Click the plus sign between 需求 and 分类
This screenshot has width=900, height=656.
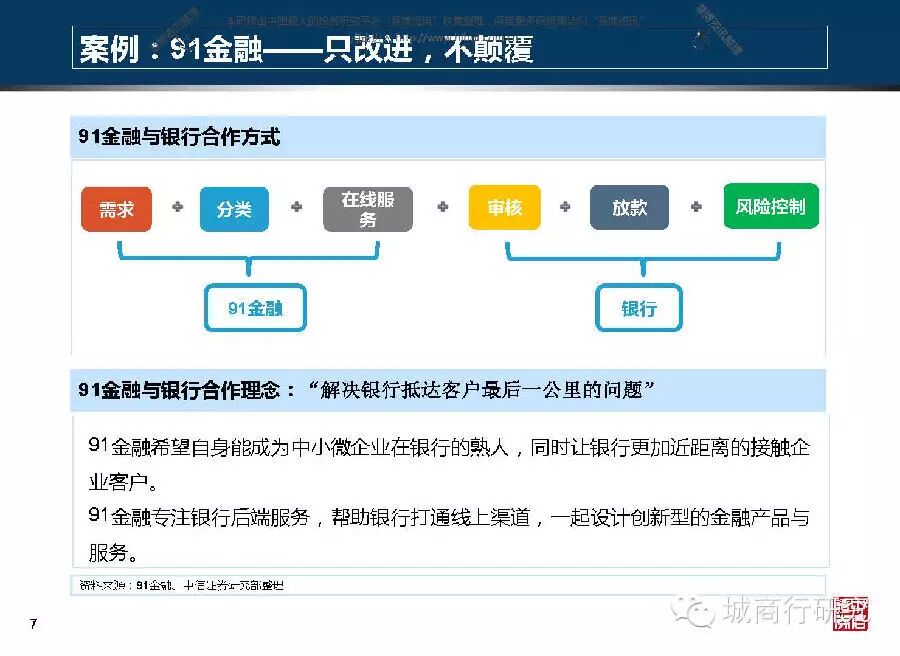[x=178, y=207]
